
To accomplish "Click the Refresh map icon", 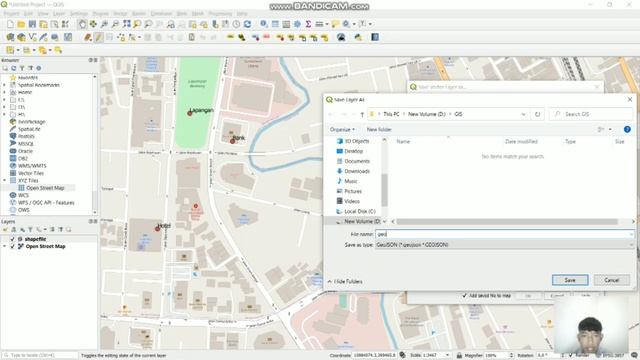I will tap(247, 24).
